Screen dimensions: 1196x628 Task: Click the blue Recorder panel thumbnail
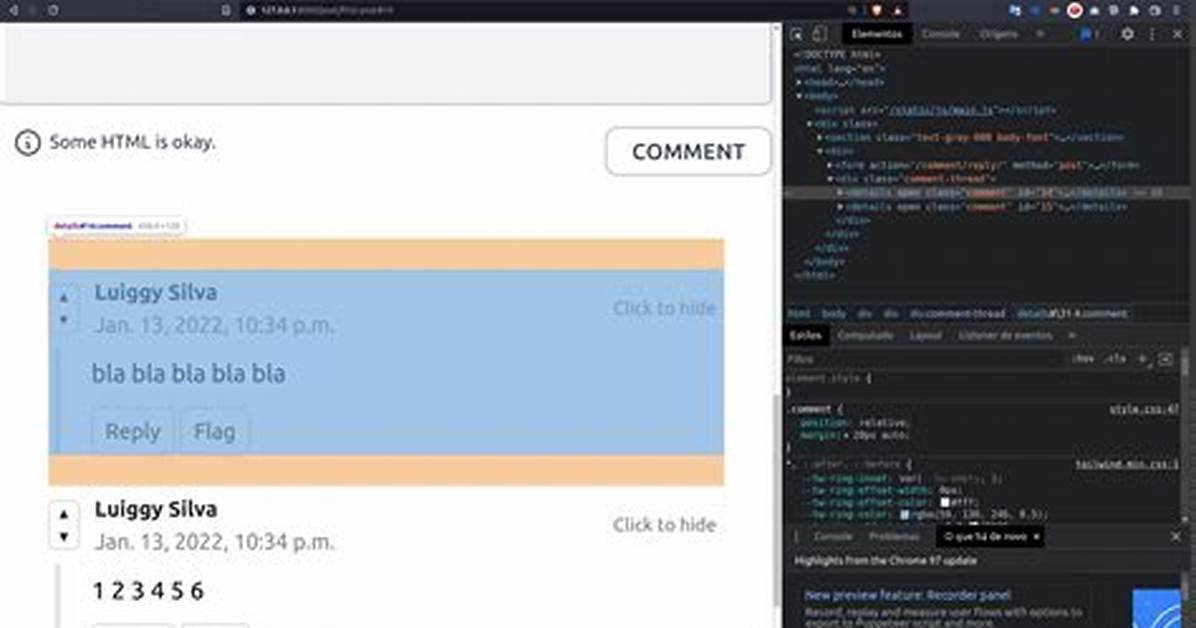click(1157, 608)
